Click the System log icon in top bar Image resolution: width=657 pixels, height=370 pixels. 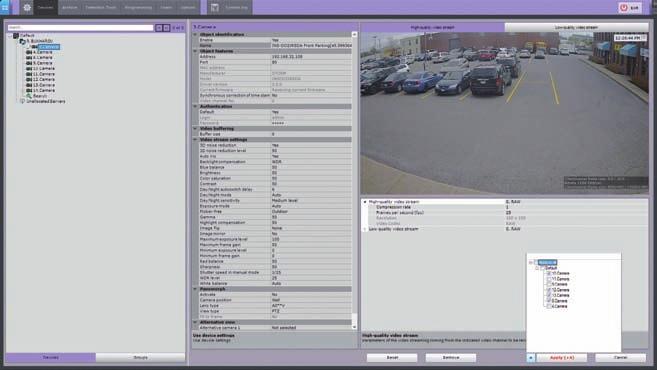tap(215, 8)
